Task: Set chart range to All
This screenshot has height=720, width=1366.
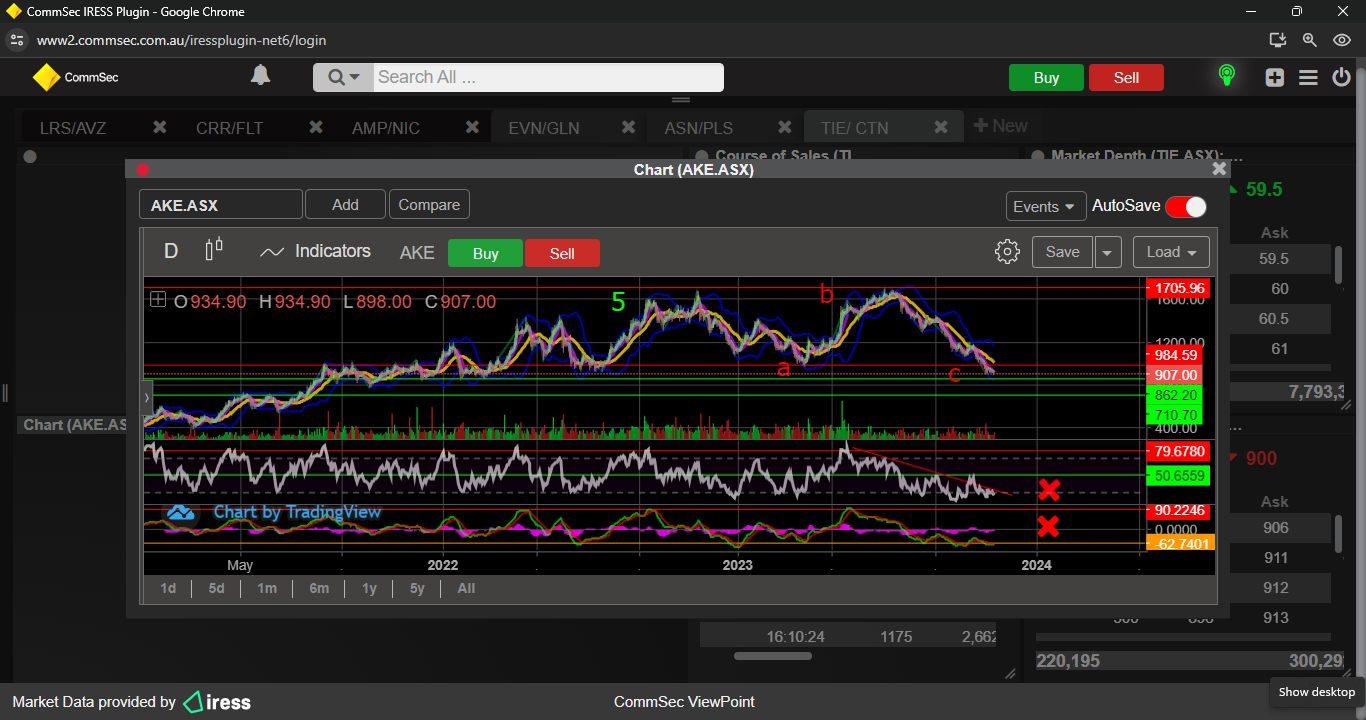Action: (466, 588)
